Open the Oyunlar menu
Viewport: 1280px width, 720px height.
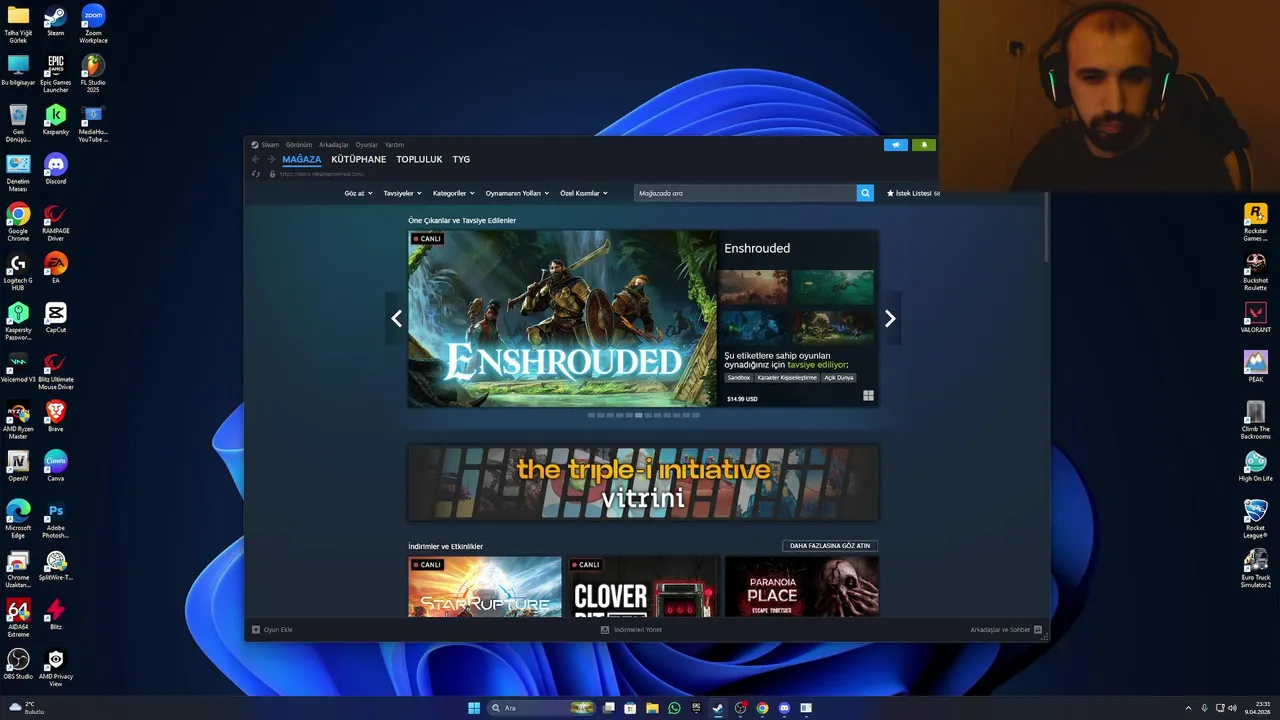click(x=367, y=145)
